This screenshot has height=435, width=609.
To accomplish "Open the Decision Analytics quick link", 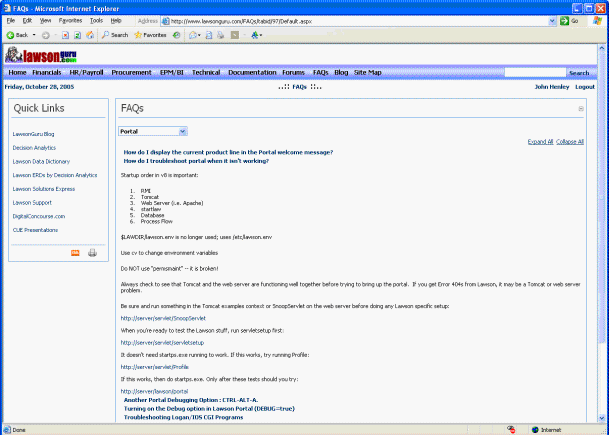I will (34, 148).
